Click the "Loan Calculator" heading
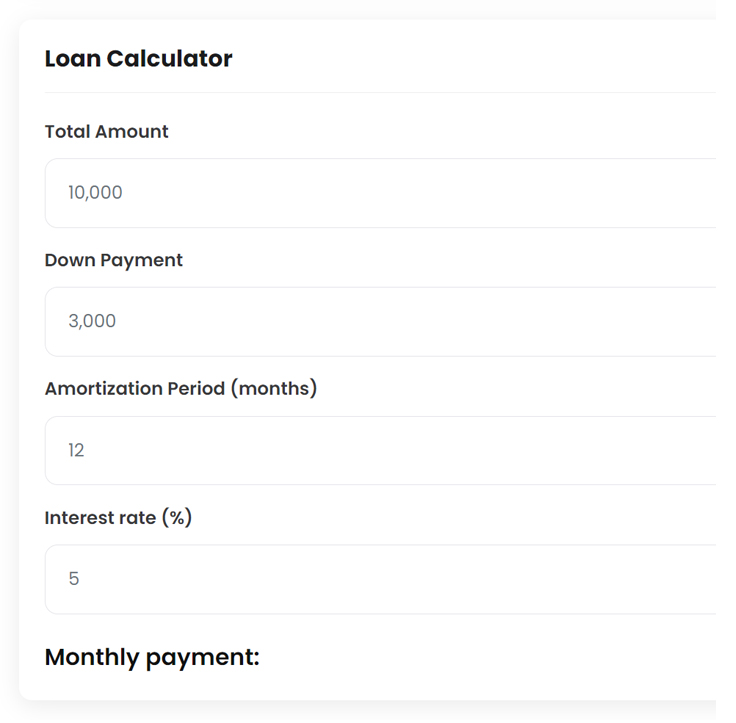Viewport: 736px width, 723px height. [138, 59]
